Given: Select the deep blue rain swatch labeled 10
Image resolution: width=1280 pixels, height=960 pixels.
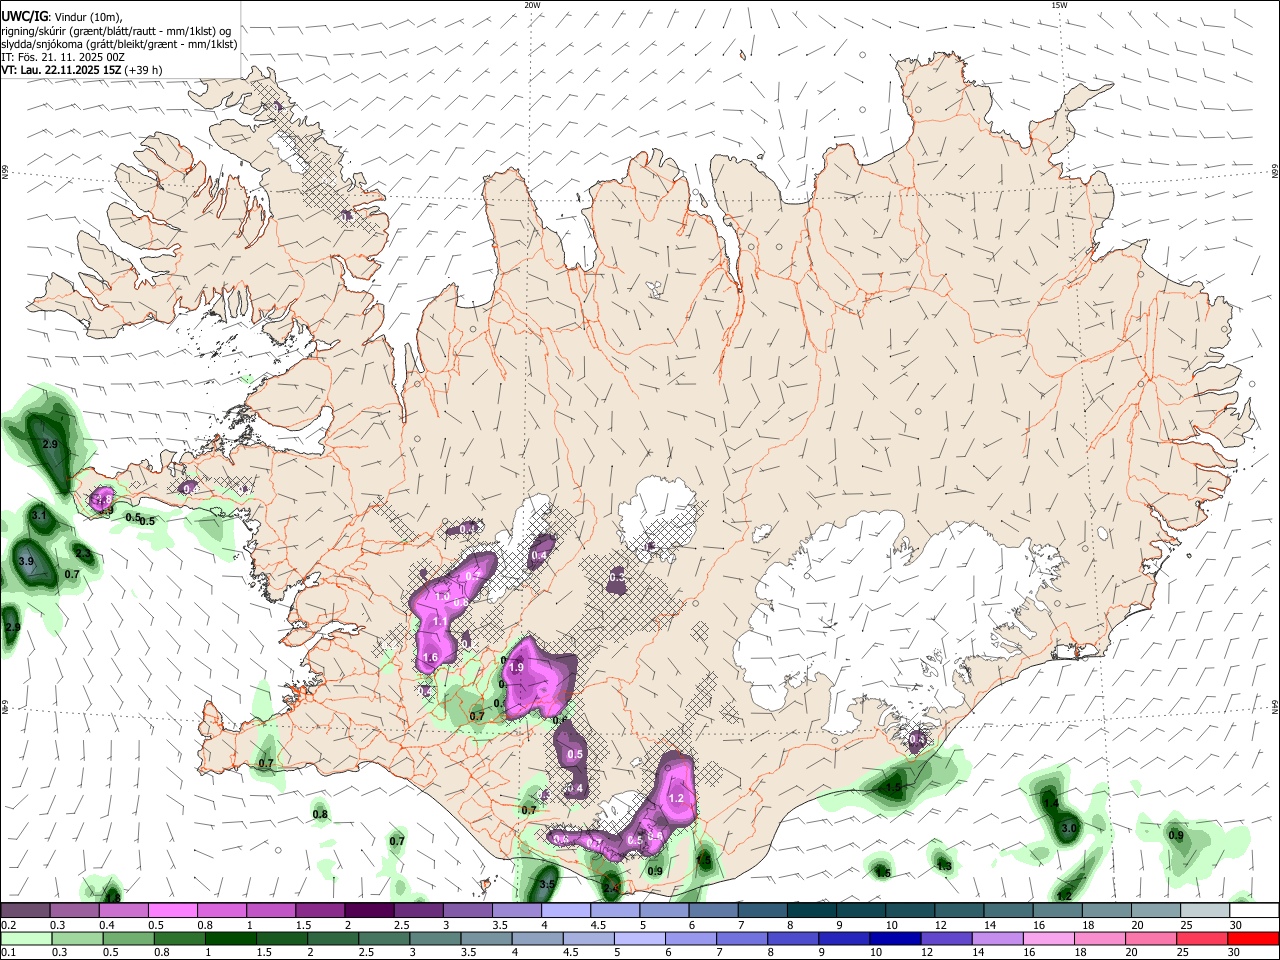Looking at the screenshot, I should point(895,938).
